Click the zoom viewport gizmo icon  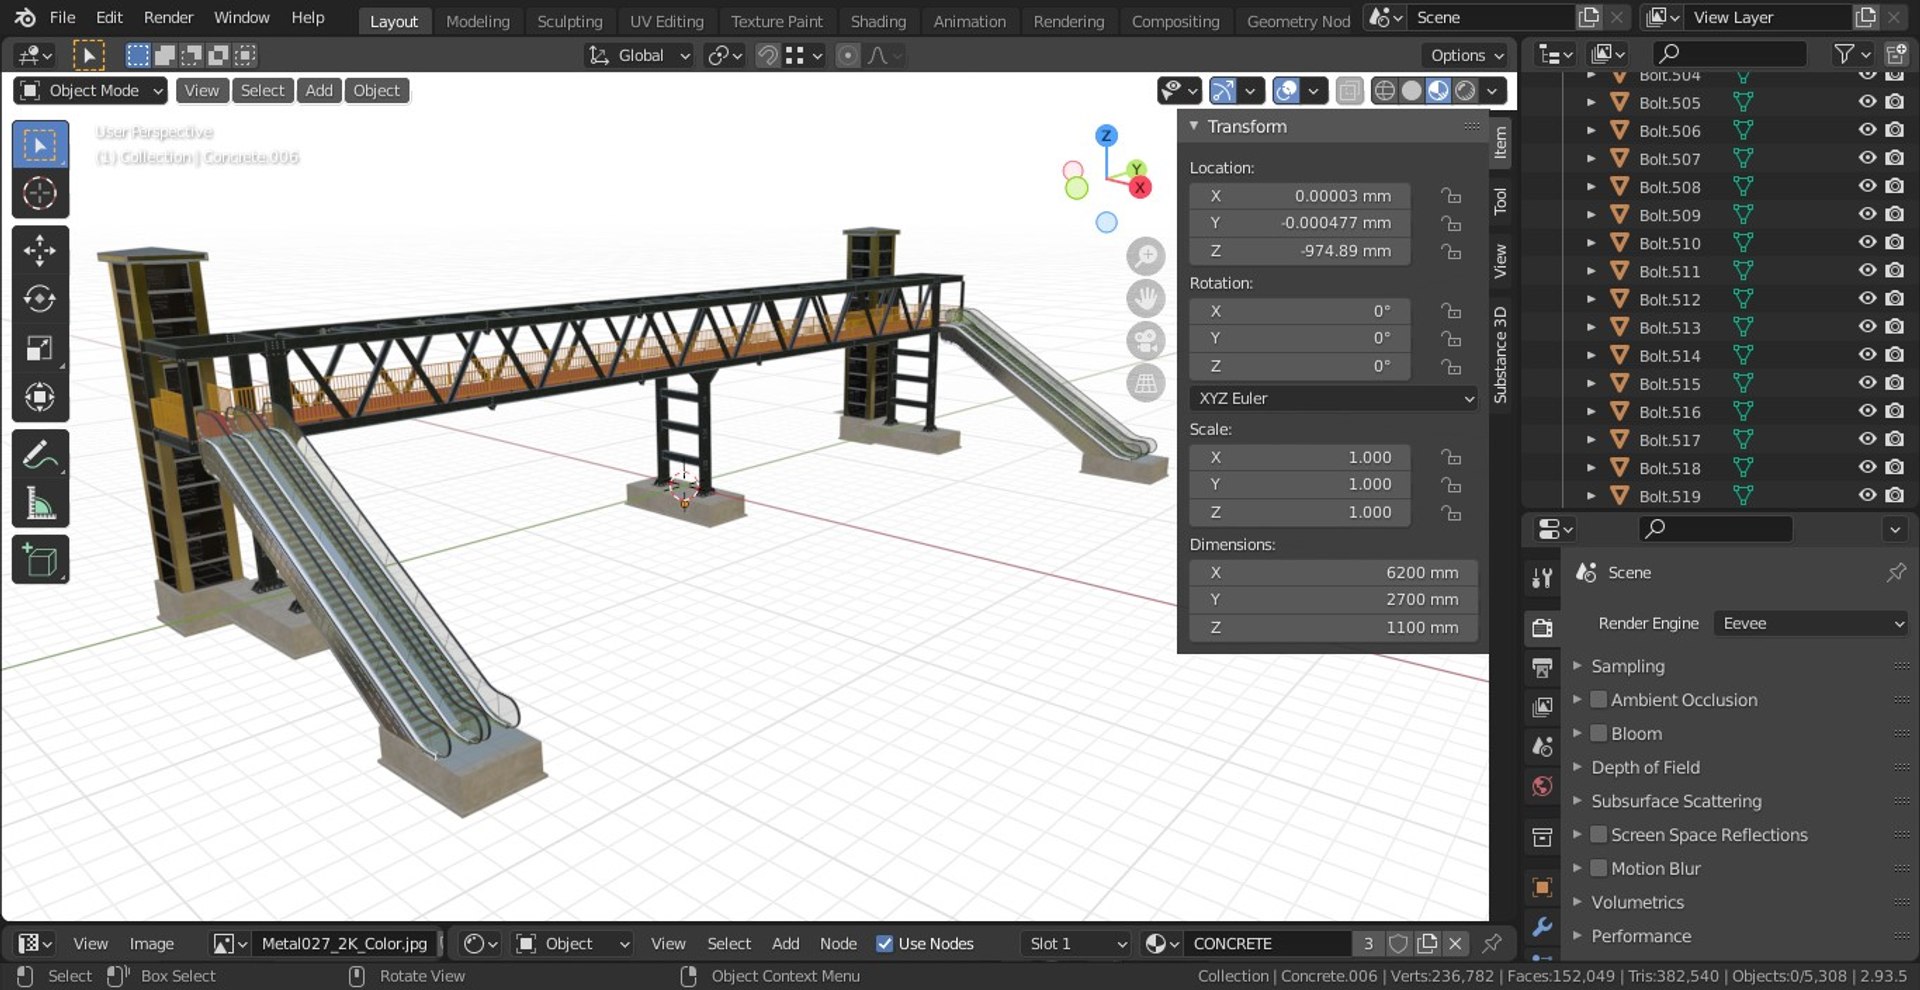(1146, 256)
